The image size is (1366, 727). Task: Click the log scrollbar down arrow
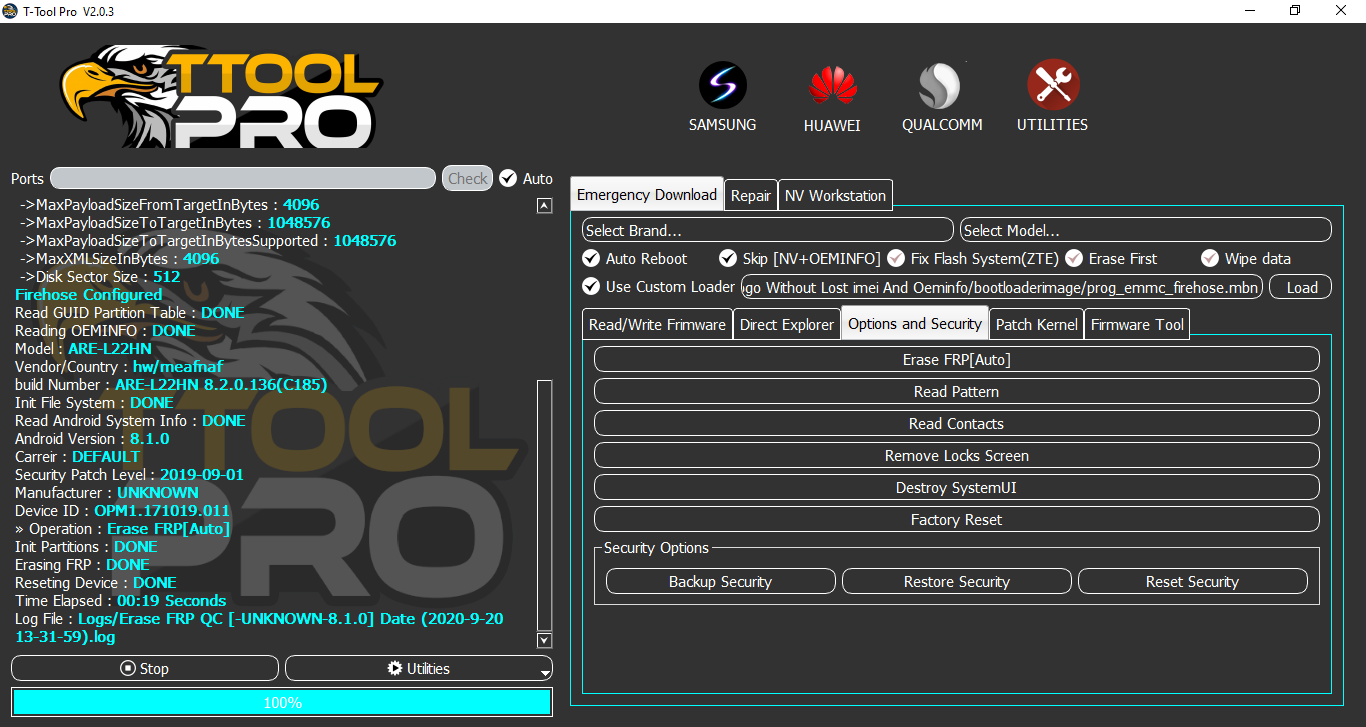[x=544, y=640]
